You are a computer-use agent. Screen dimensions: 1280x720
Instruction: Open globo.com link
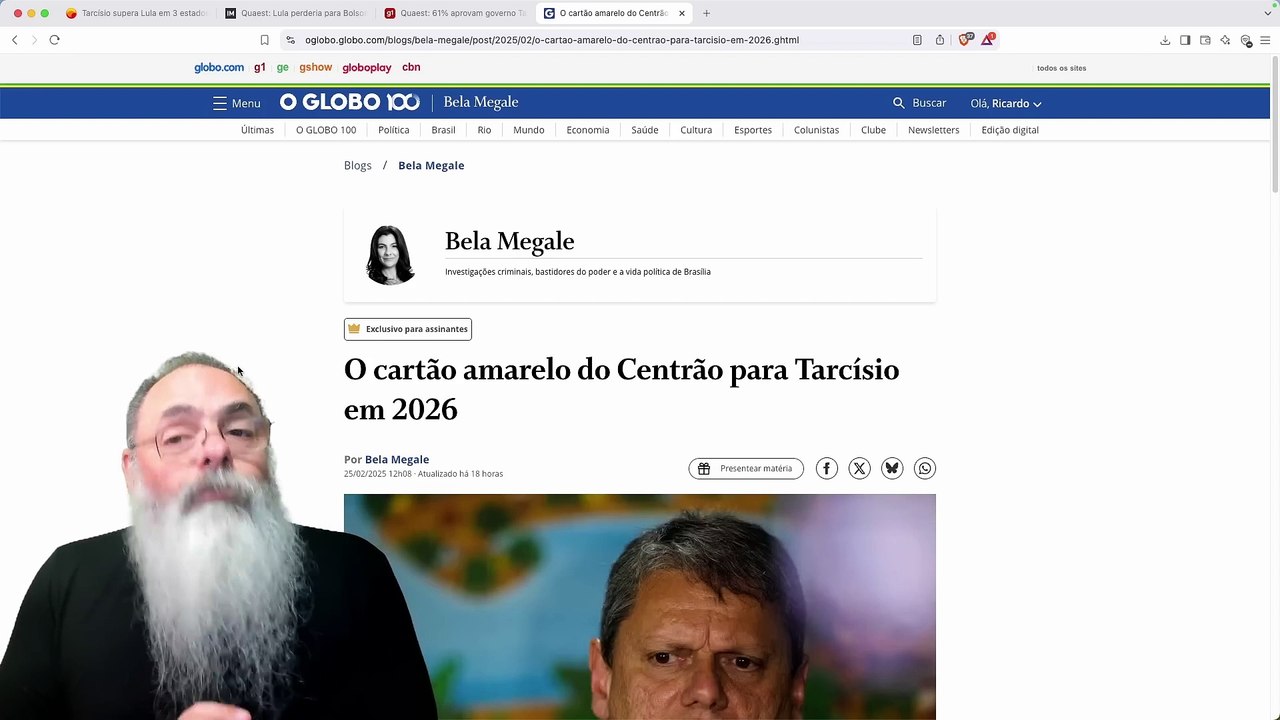(219, 67)
